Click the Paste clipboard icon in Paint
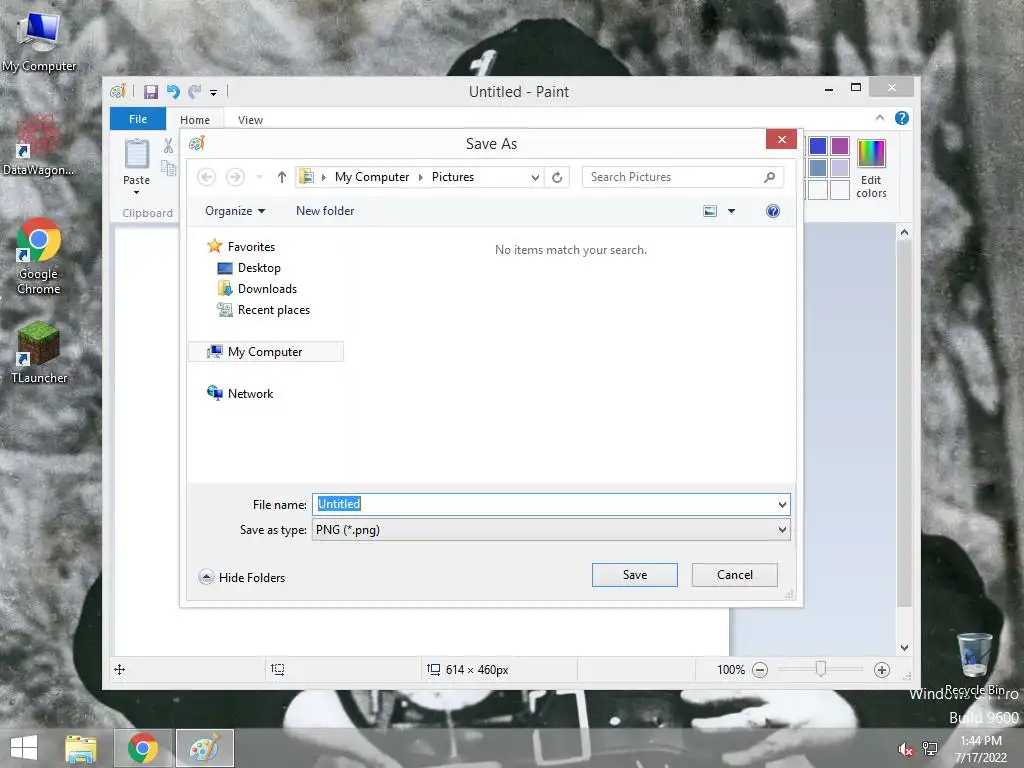 [x=136, y=154]
